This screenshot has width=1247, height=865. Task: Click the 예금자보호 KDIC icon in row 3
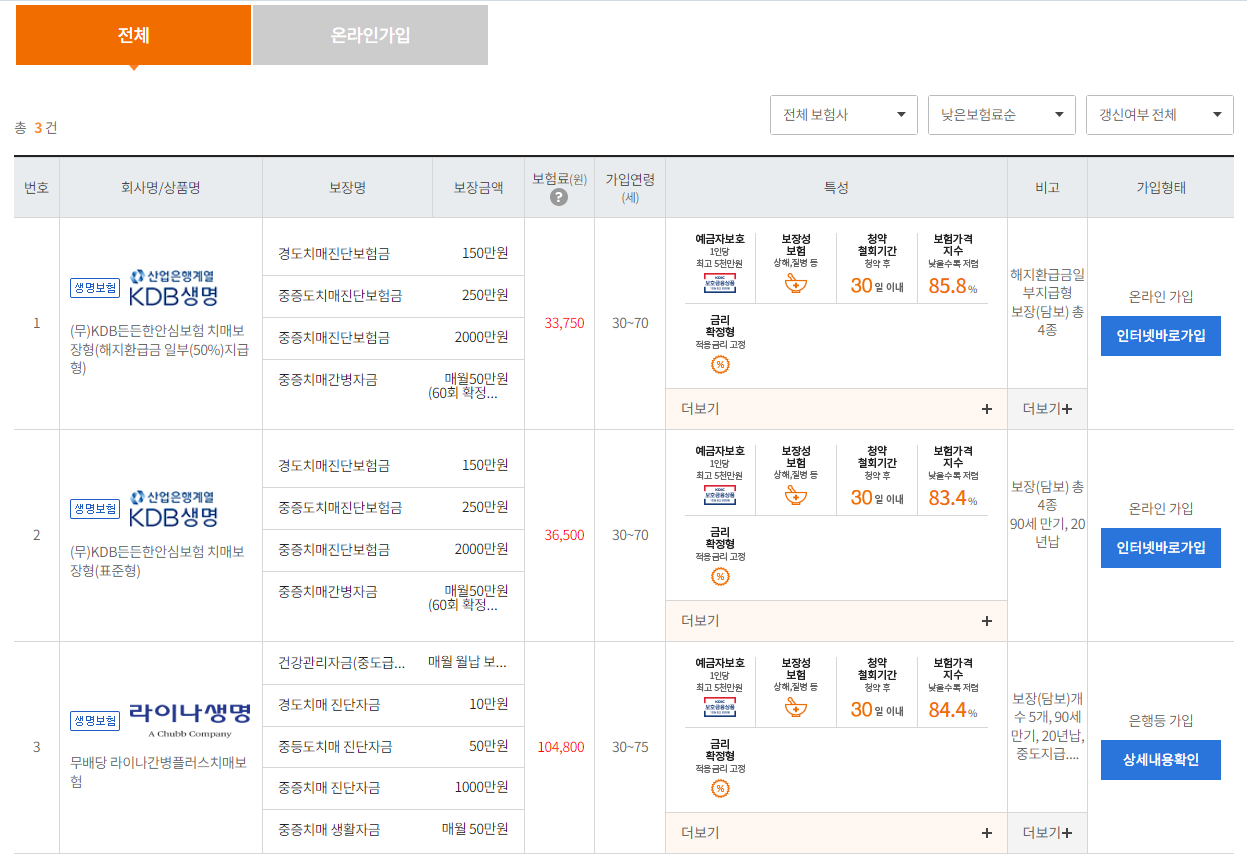pos(720,708)
